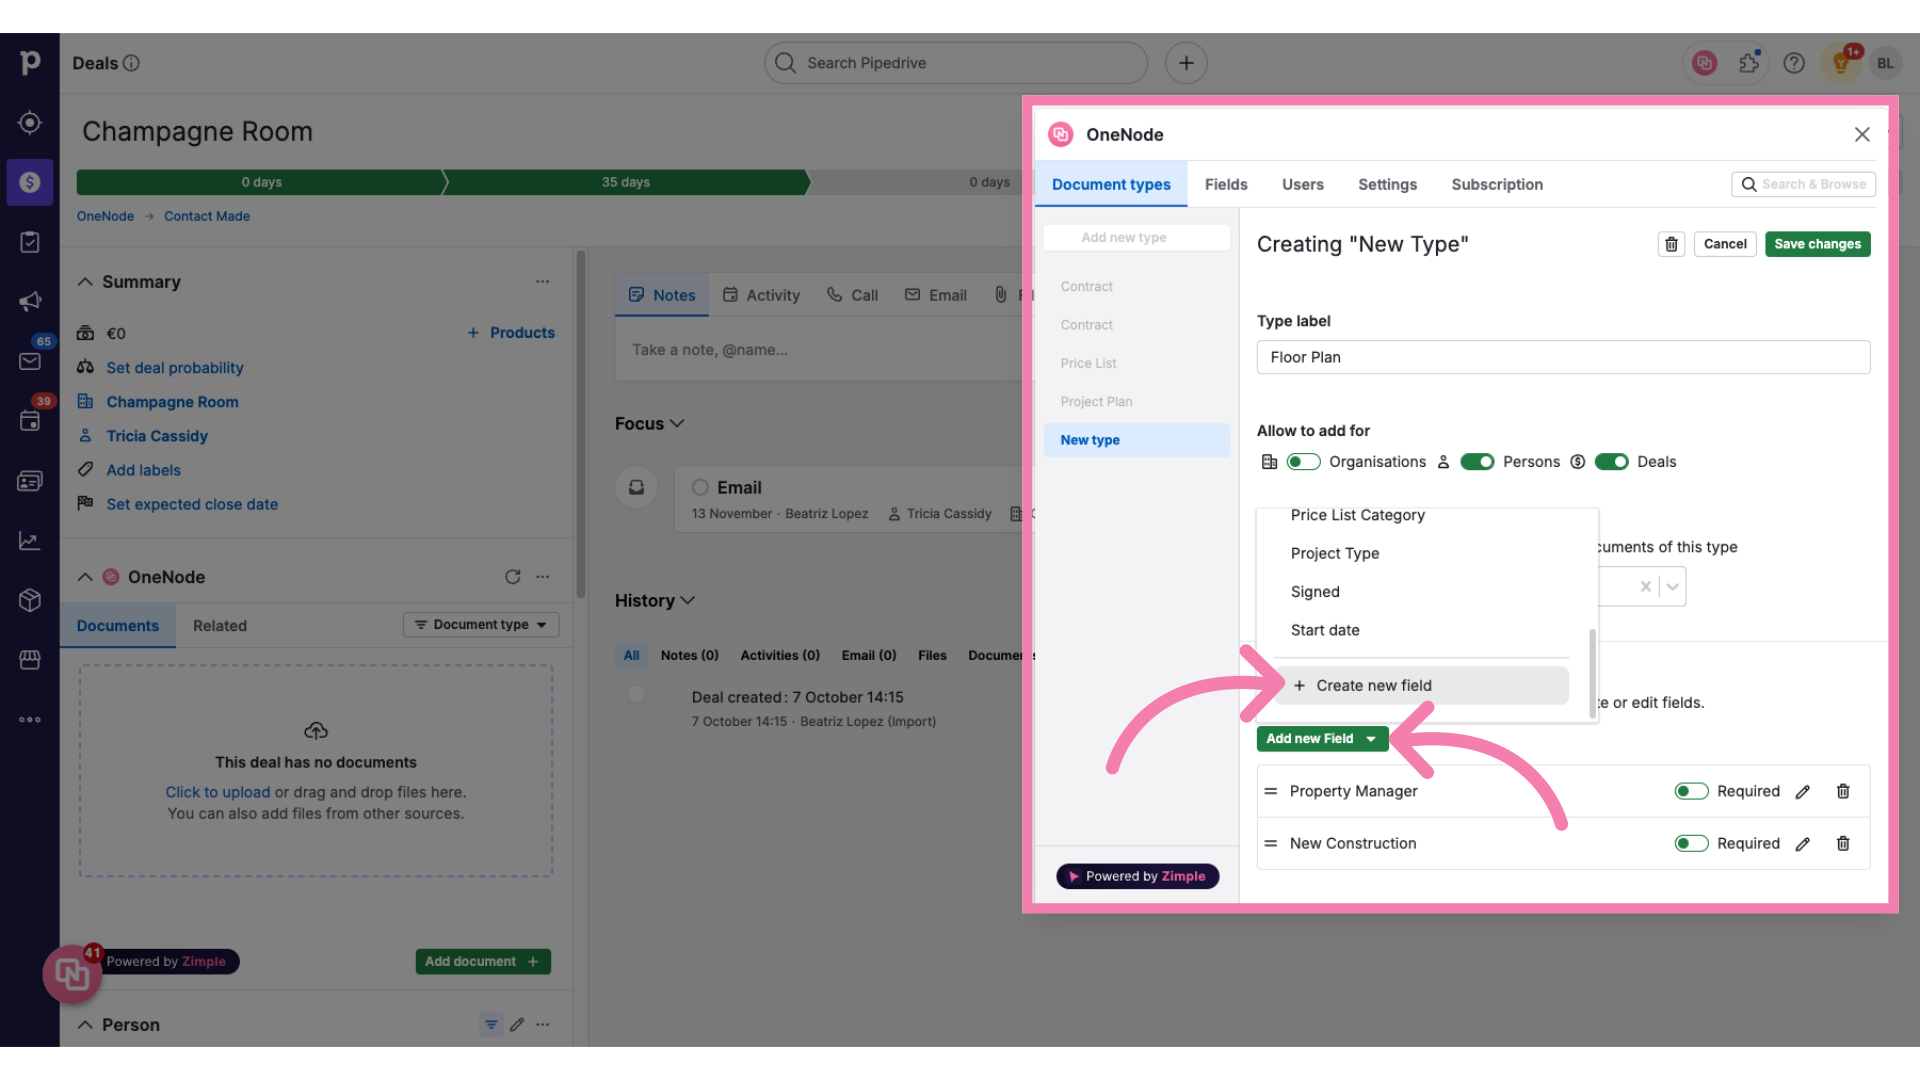Click the History expander in deal panel
The width and height of the screenshot is (1920, 1080).
coord(682,600)
